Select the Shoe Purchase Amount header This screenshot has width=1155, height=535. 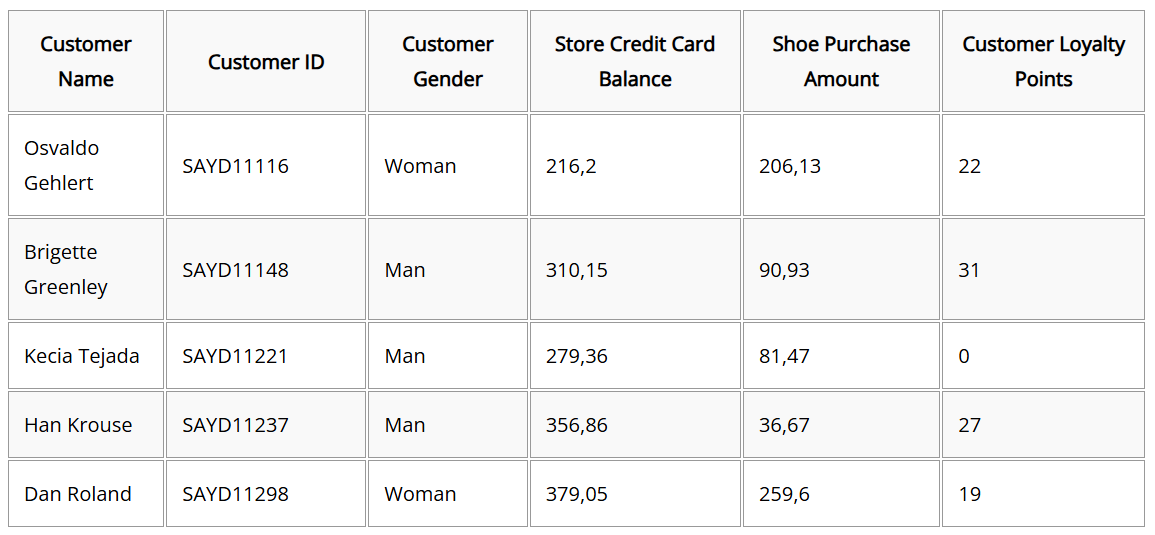(841, 61)
